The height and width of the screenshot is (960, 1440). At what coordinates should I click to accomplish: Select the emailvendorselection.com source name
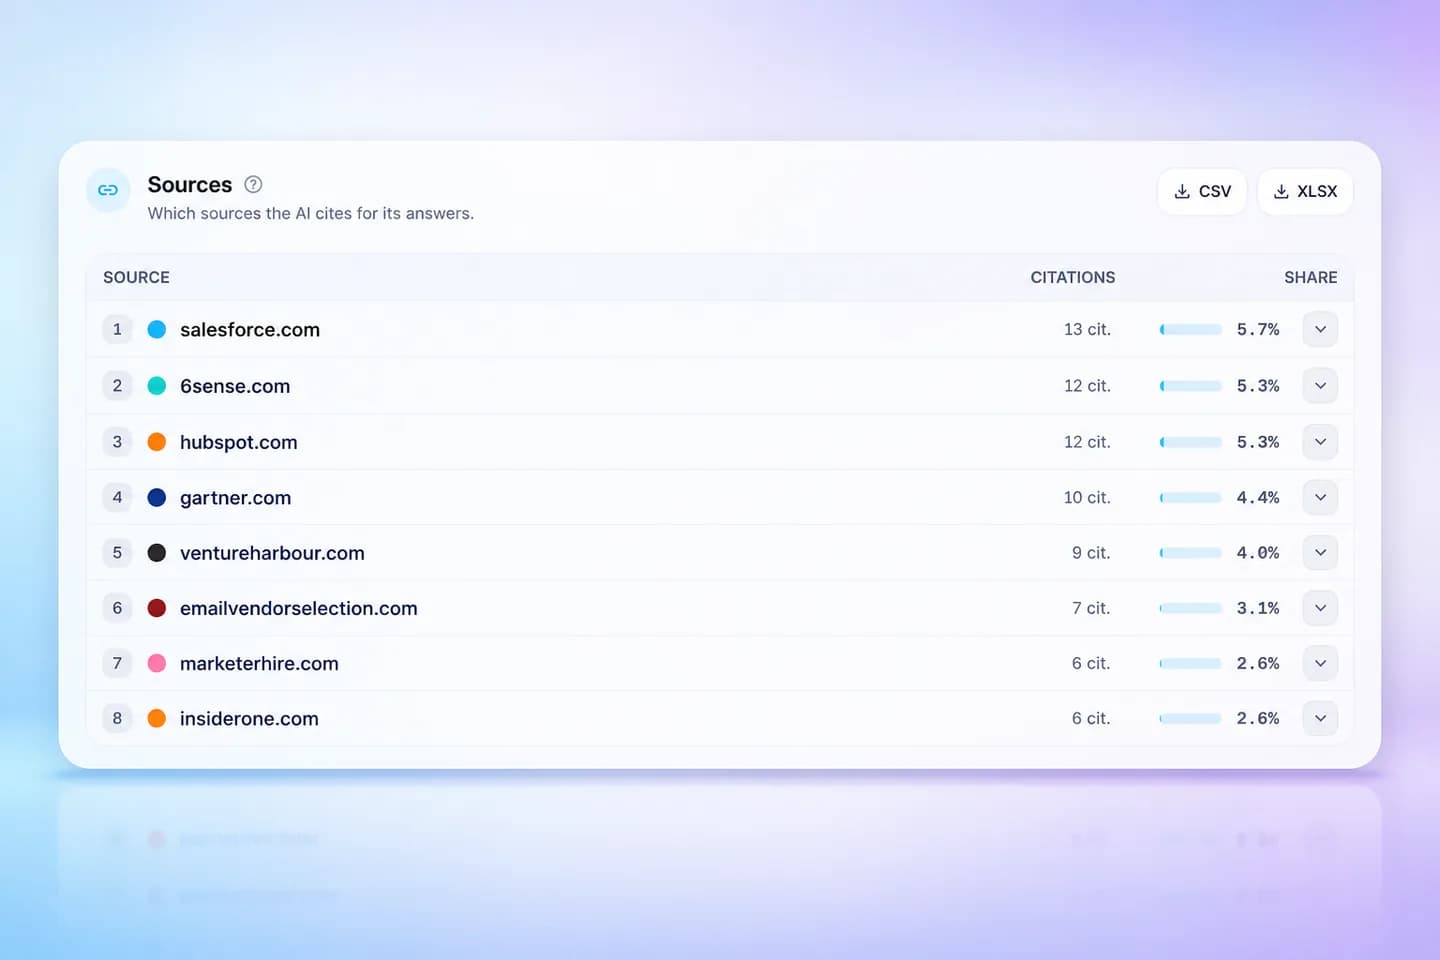[299, 608]
